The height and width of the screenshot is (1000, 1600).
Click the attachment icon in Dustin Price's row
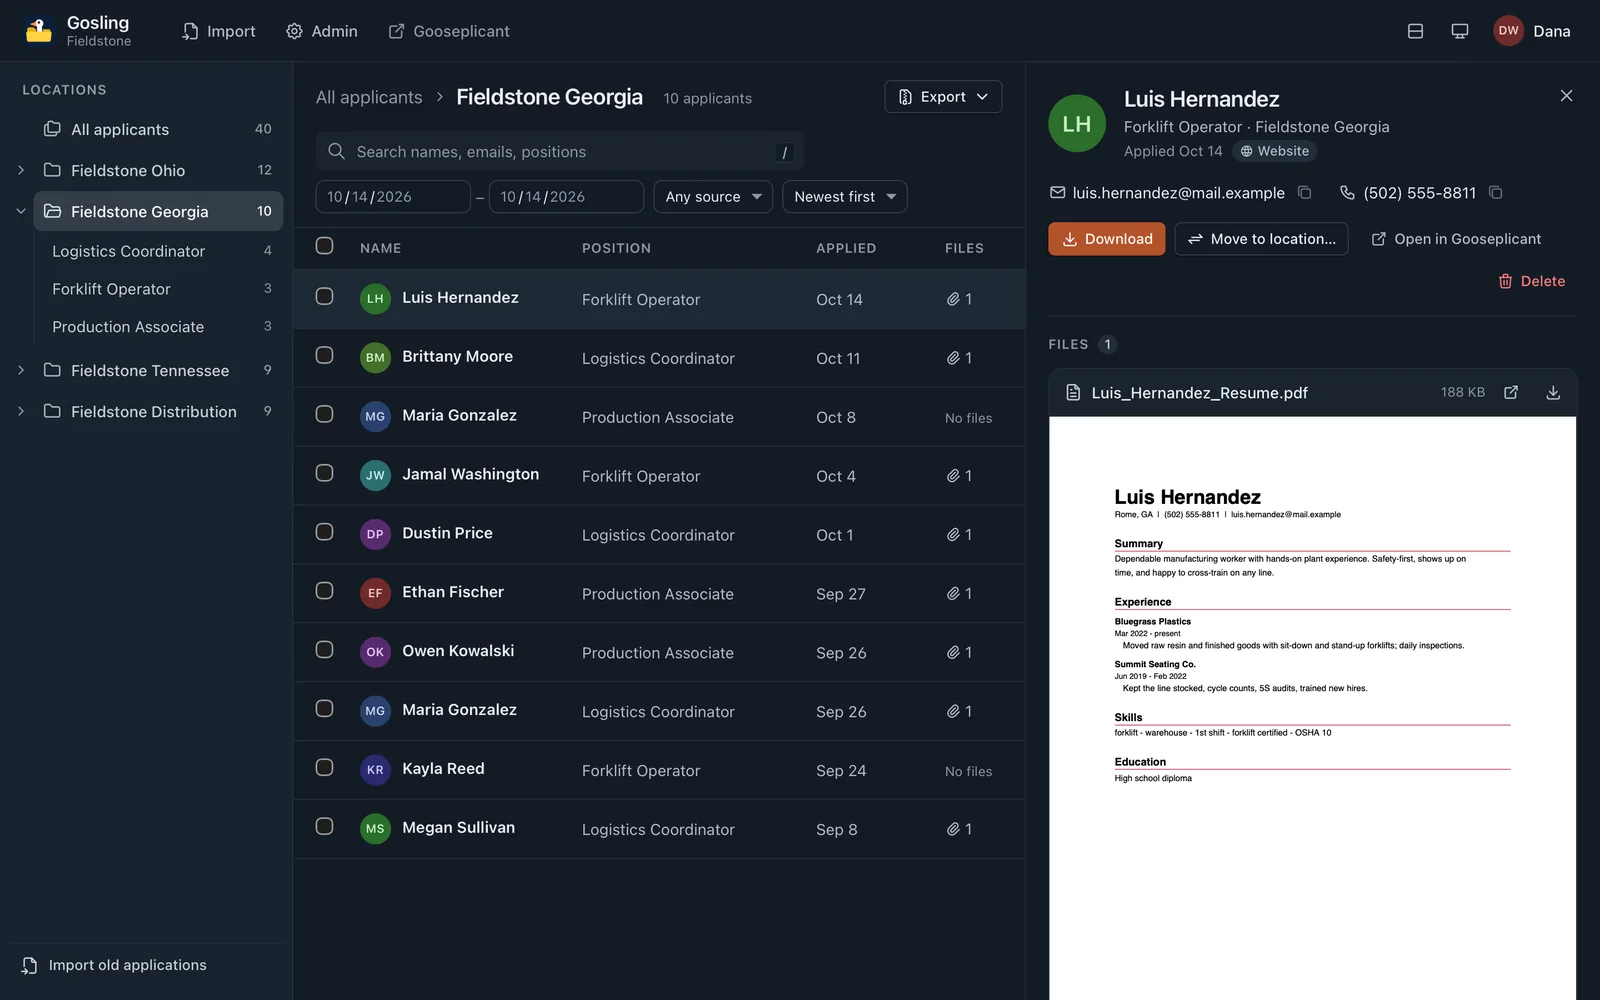coord(953,535)
